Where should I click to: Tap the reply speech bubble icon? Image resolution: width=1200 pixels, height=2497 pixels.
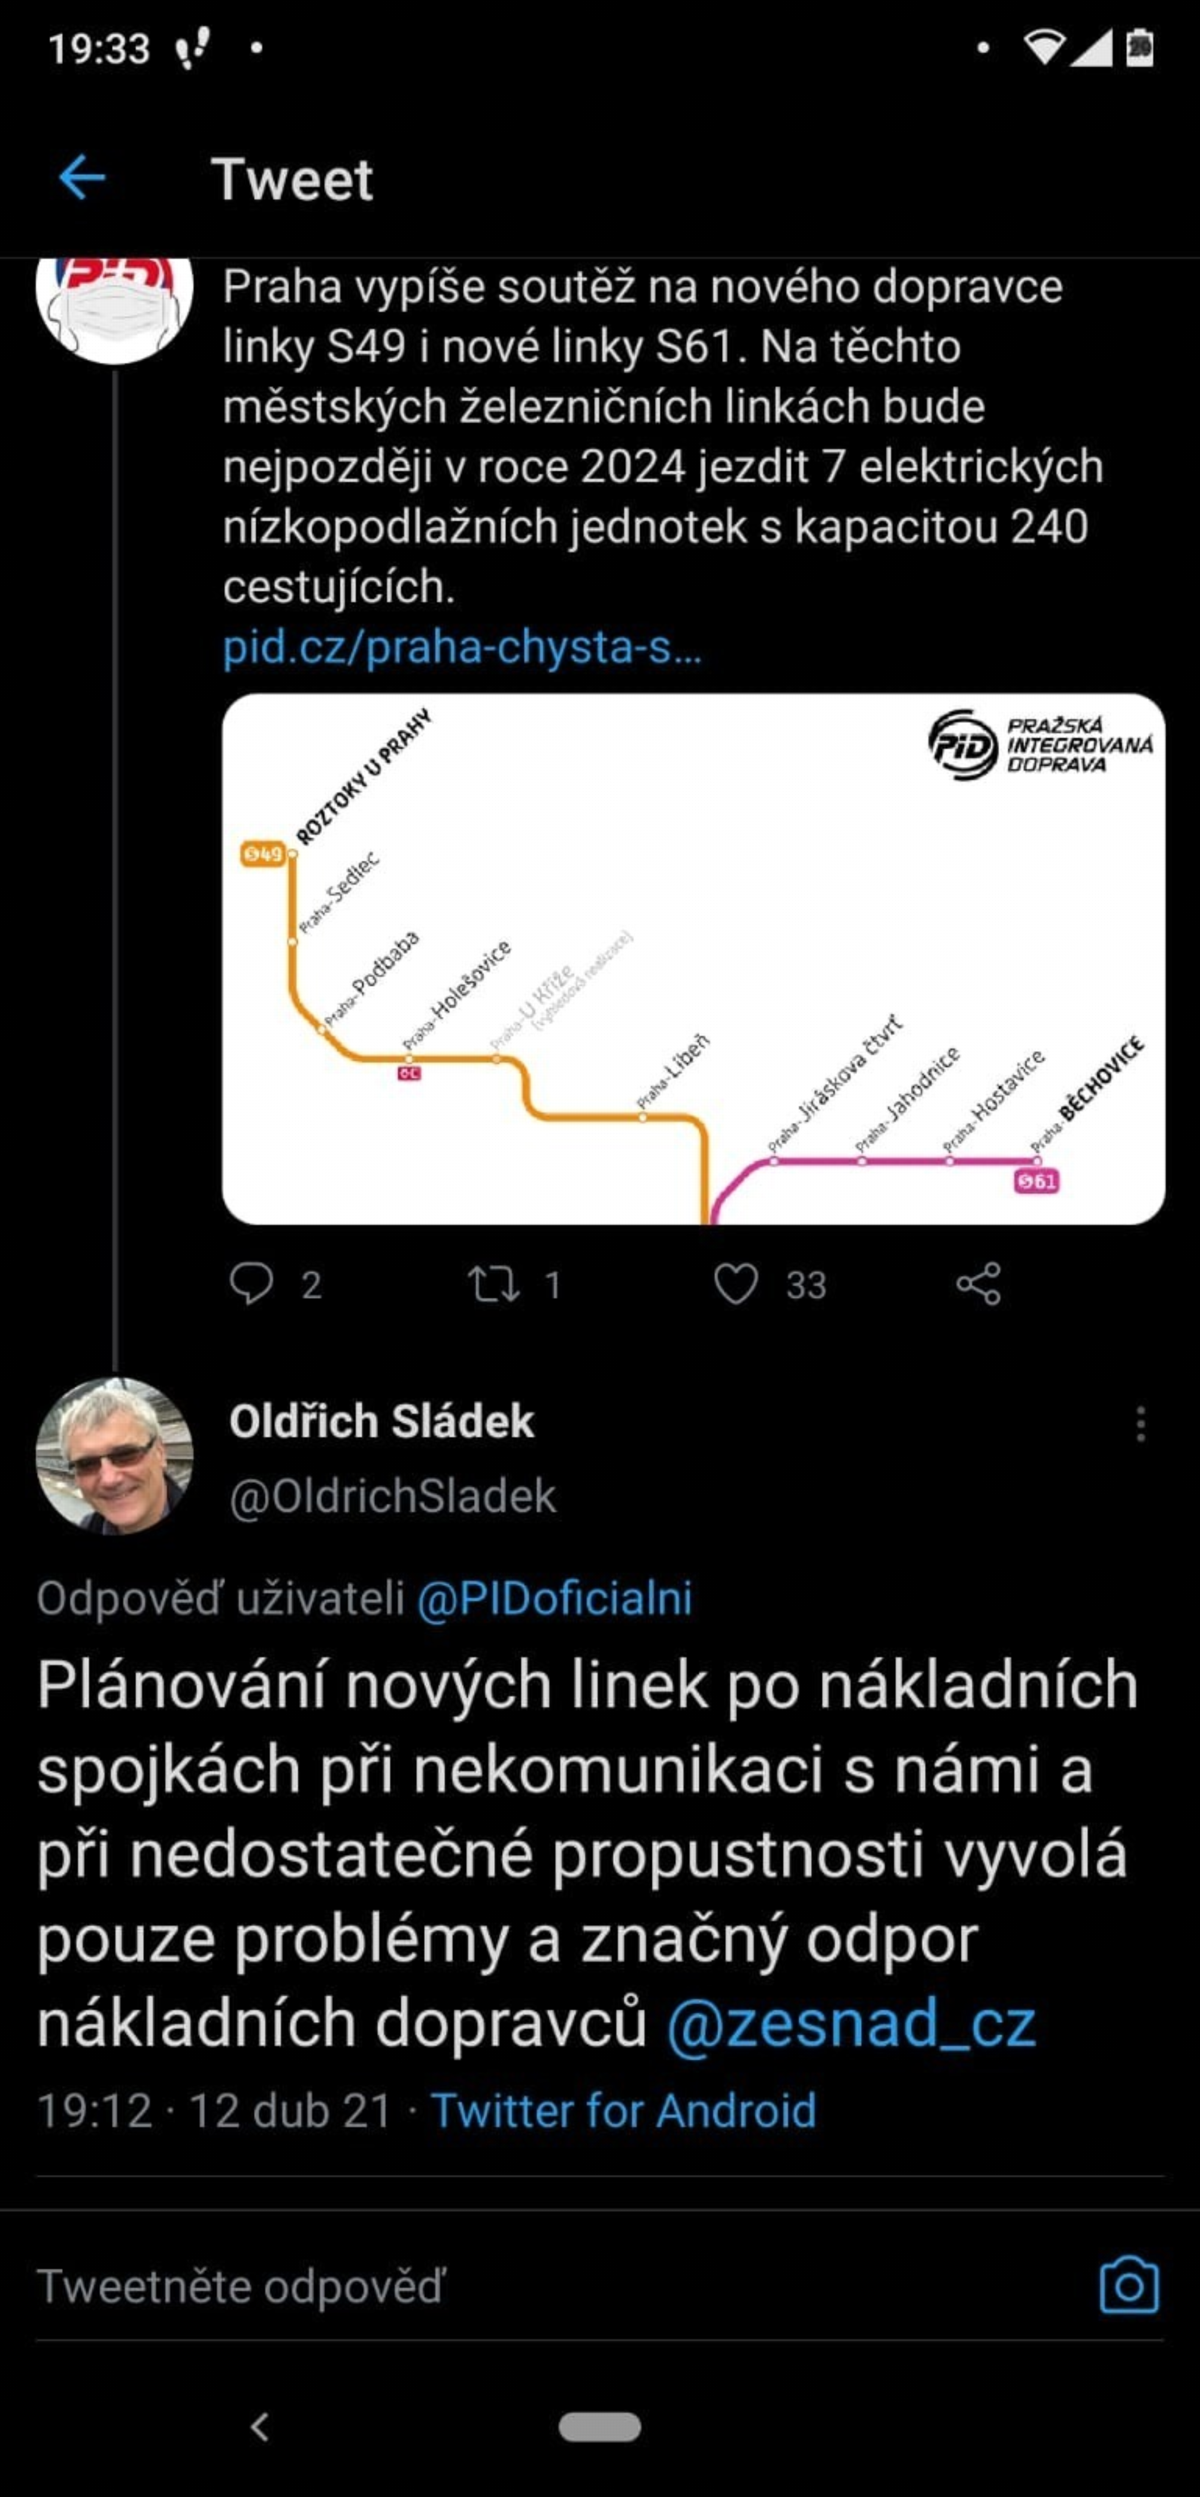[x=251, y=1284]
